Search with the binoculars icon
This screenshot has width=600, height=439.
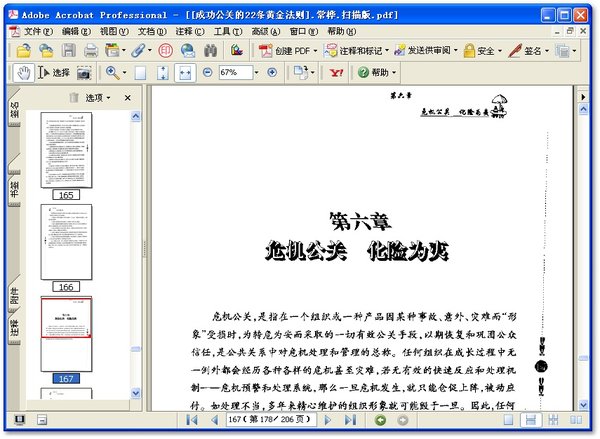(x=210, y=51)
